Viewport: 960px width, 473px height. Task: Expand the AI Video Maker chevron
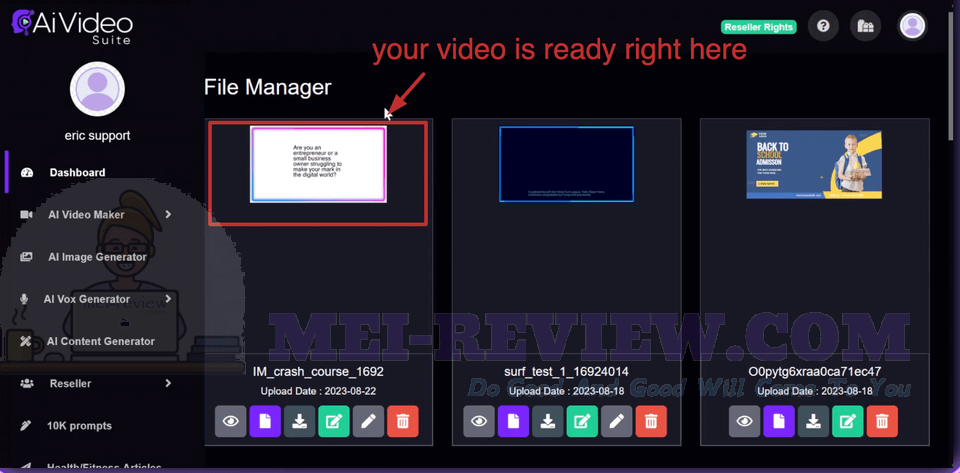tap(168, 214)
